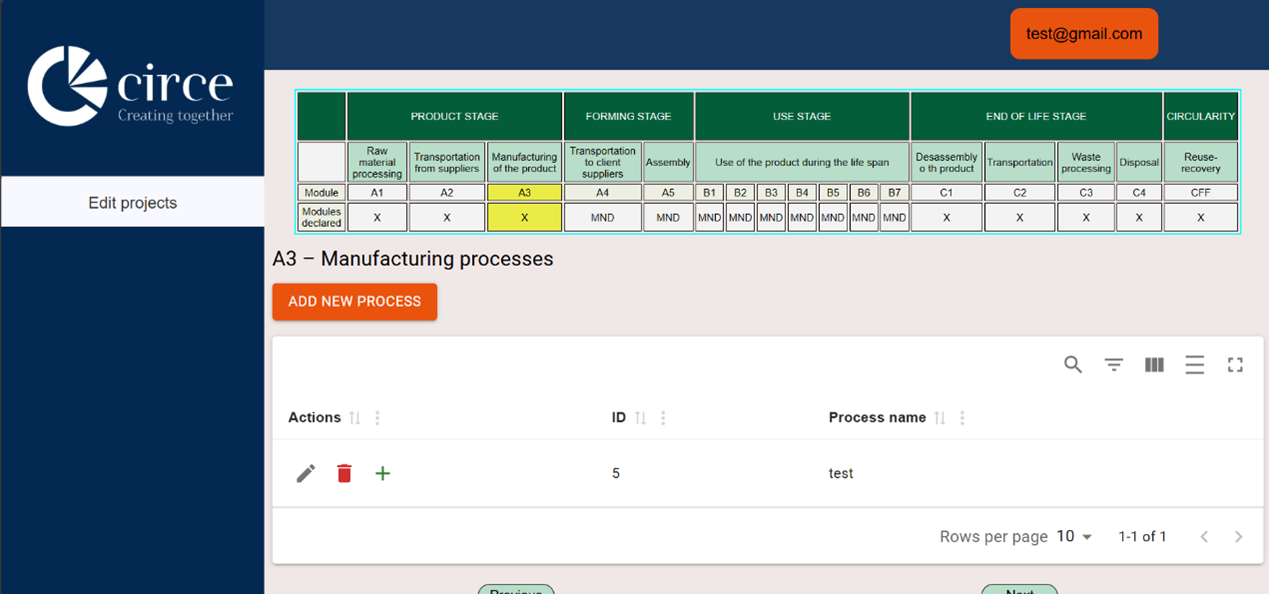1269x594 pixels.
Task: Toggle table row density icon
Action: tap(1194, 365)
